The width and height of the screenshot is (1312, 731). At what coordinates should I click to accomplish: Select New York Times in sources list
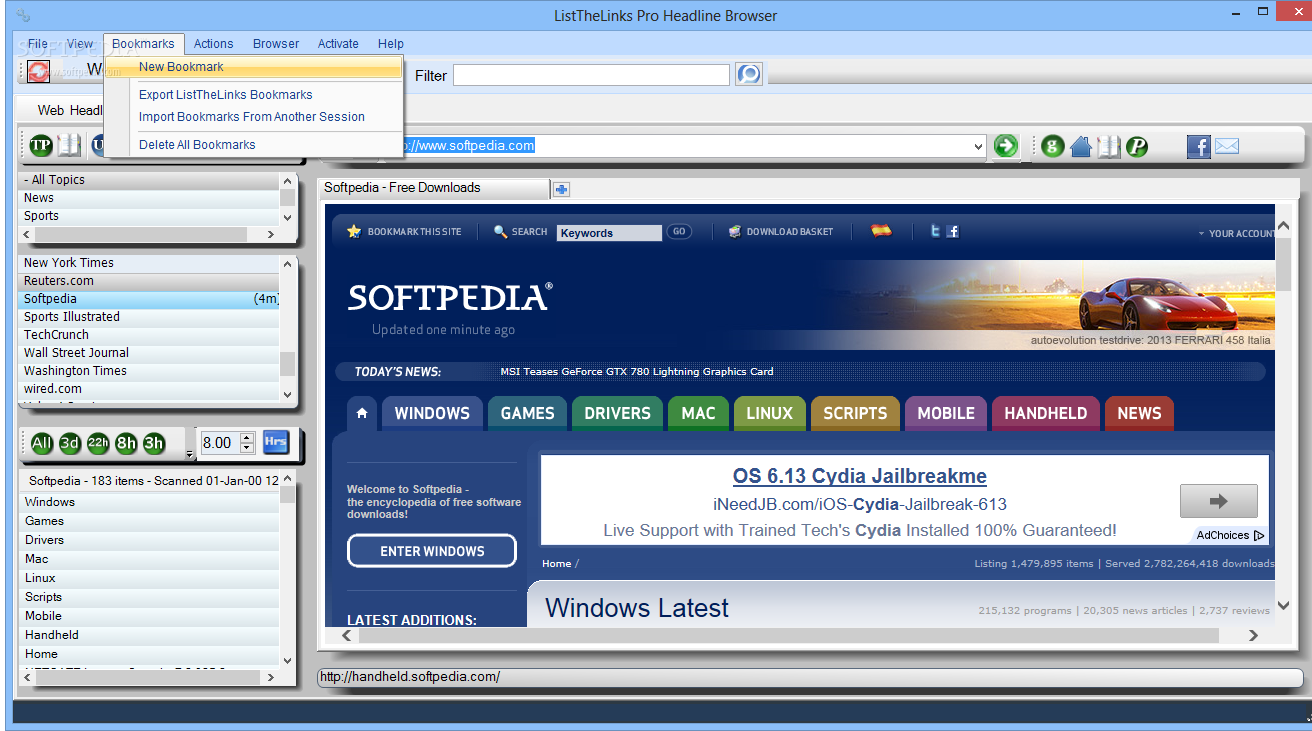pyautogui.click(x=150, y=263)
